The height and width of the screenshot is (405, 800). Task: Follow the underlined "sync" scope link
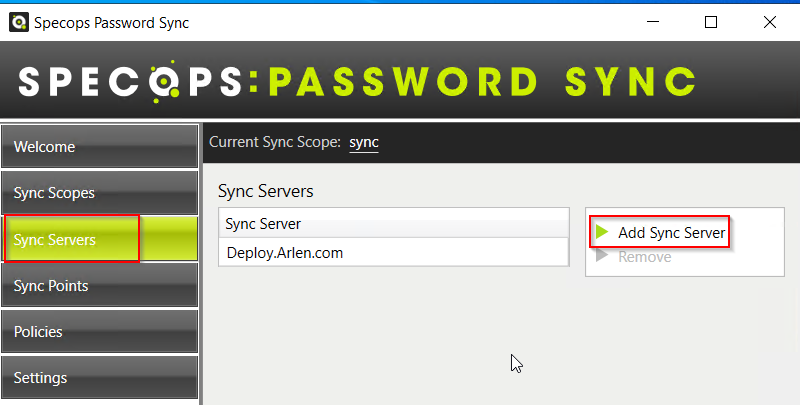click(x=364, y=142)
